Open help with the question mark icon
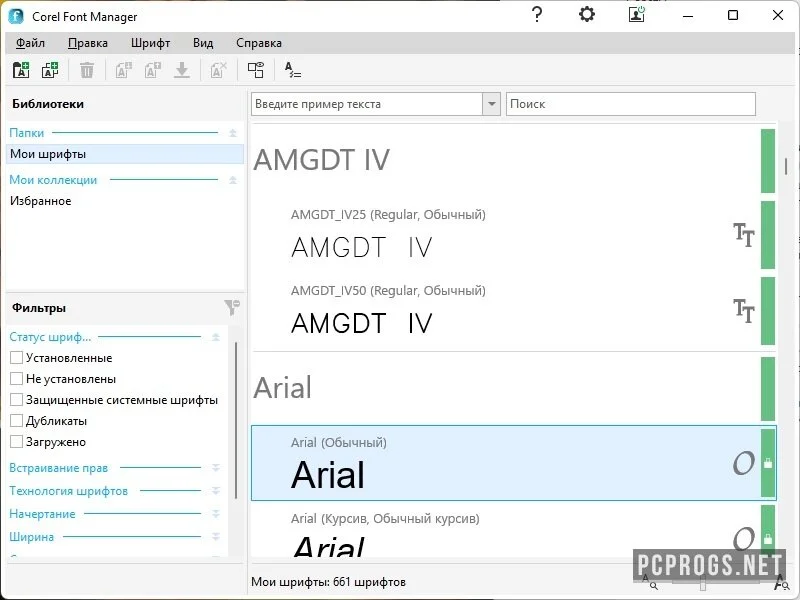 tap(537, 14)
